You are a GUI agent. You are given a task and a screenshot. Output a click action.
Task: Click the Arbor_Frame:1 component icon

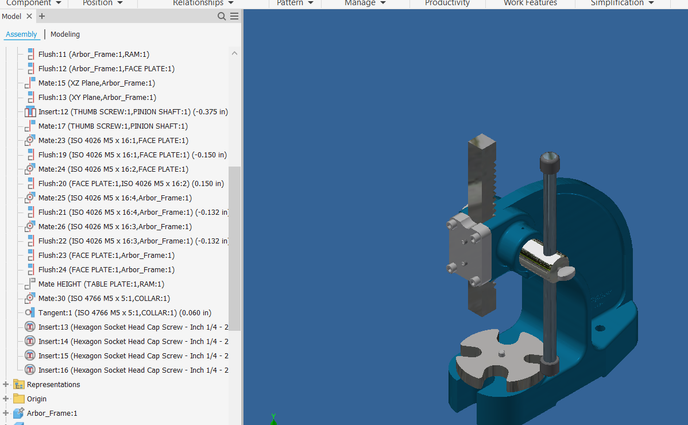pos(18,413)
